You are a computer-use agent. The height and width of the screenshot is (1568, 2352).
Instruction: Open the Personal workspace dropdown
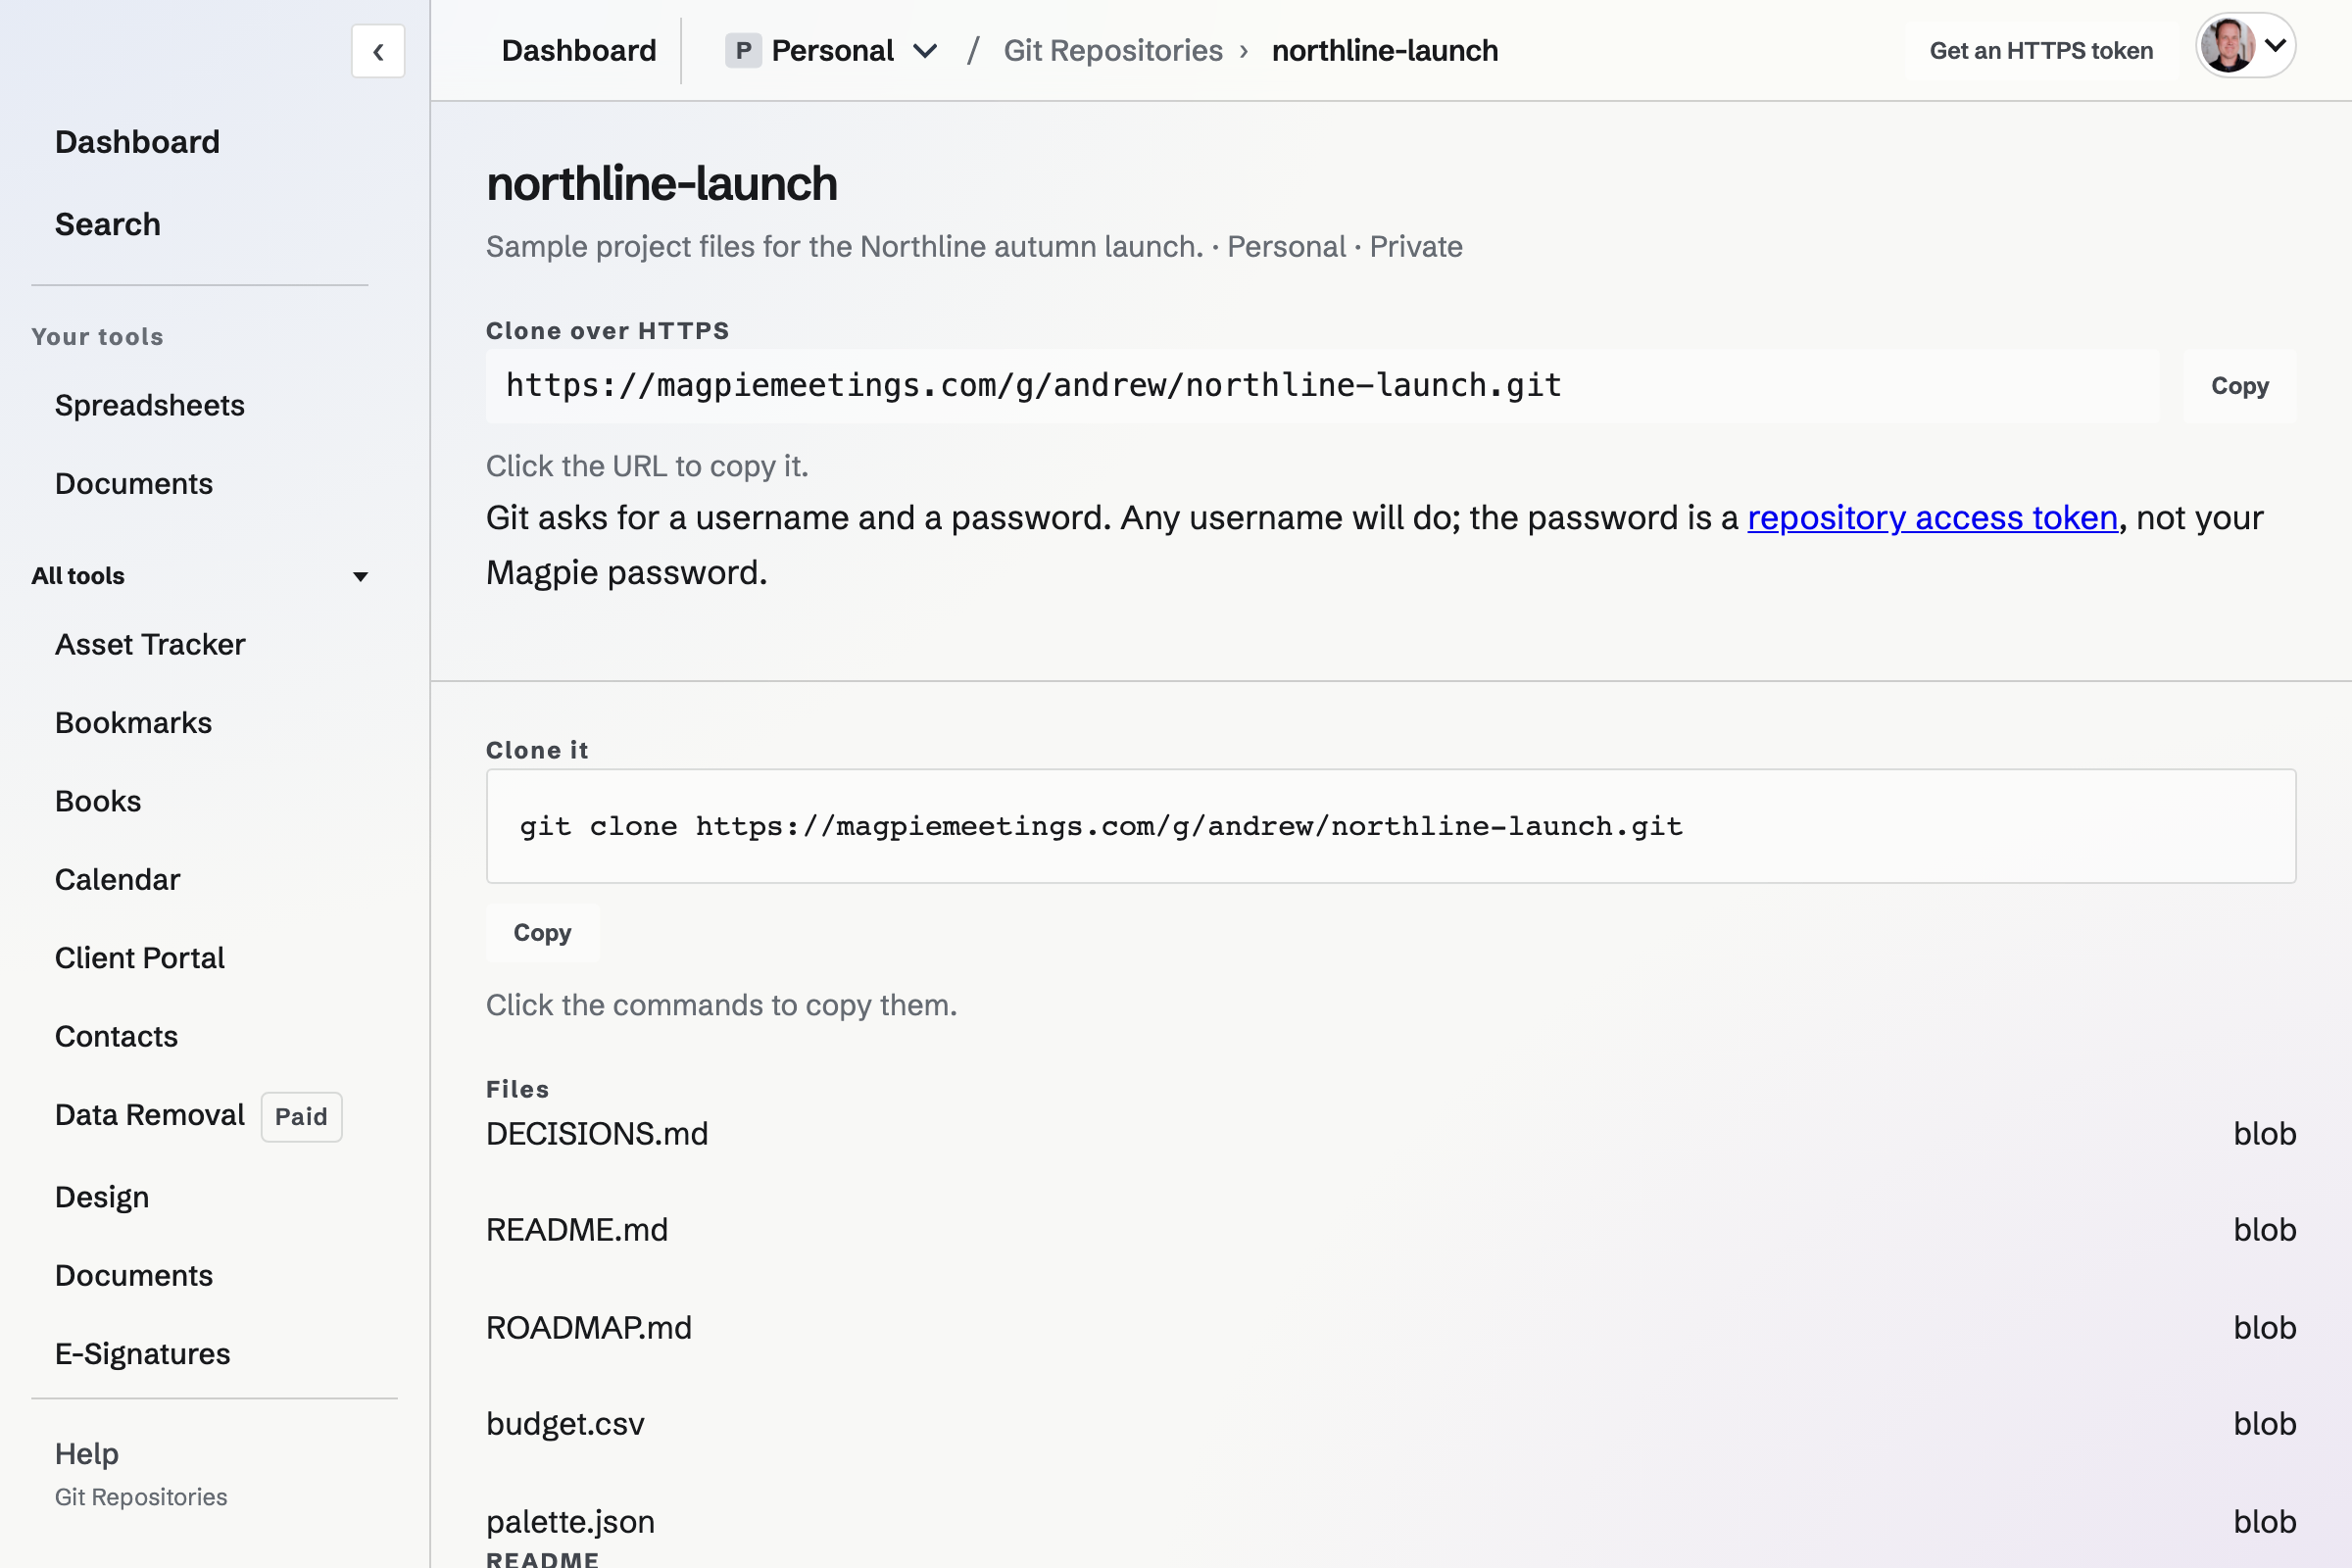(x=832, y=51)
